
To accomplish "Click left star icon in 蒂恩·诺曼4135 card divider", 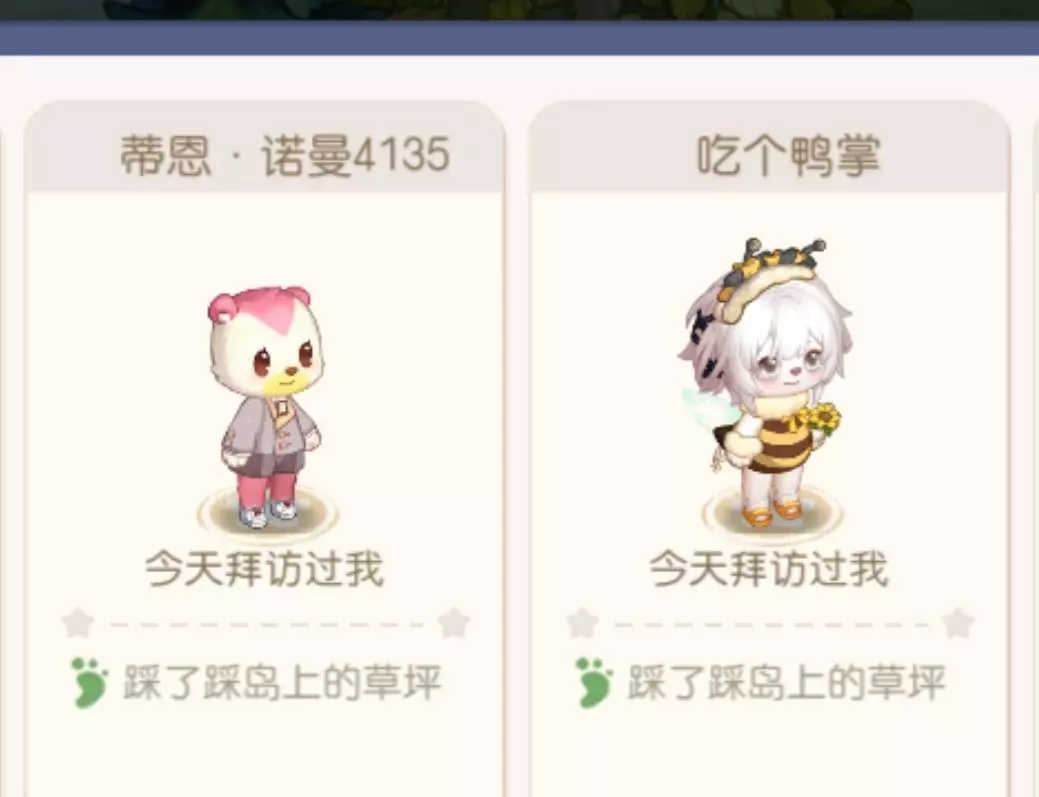I will [78, 623].
